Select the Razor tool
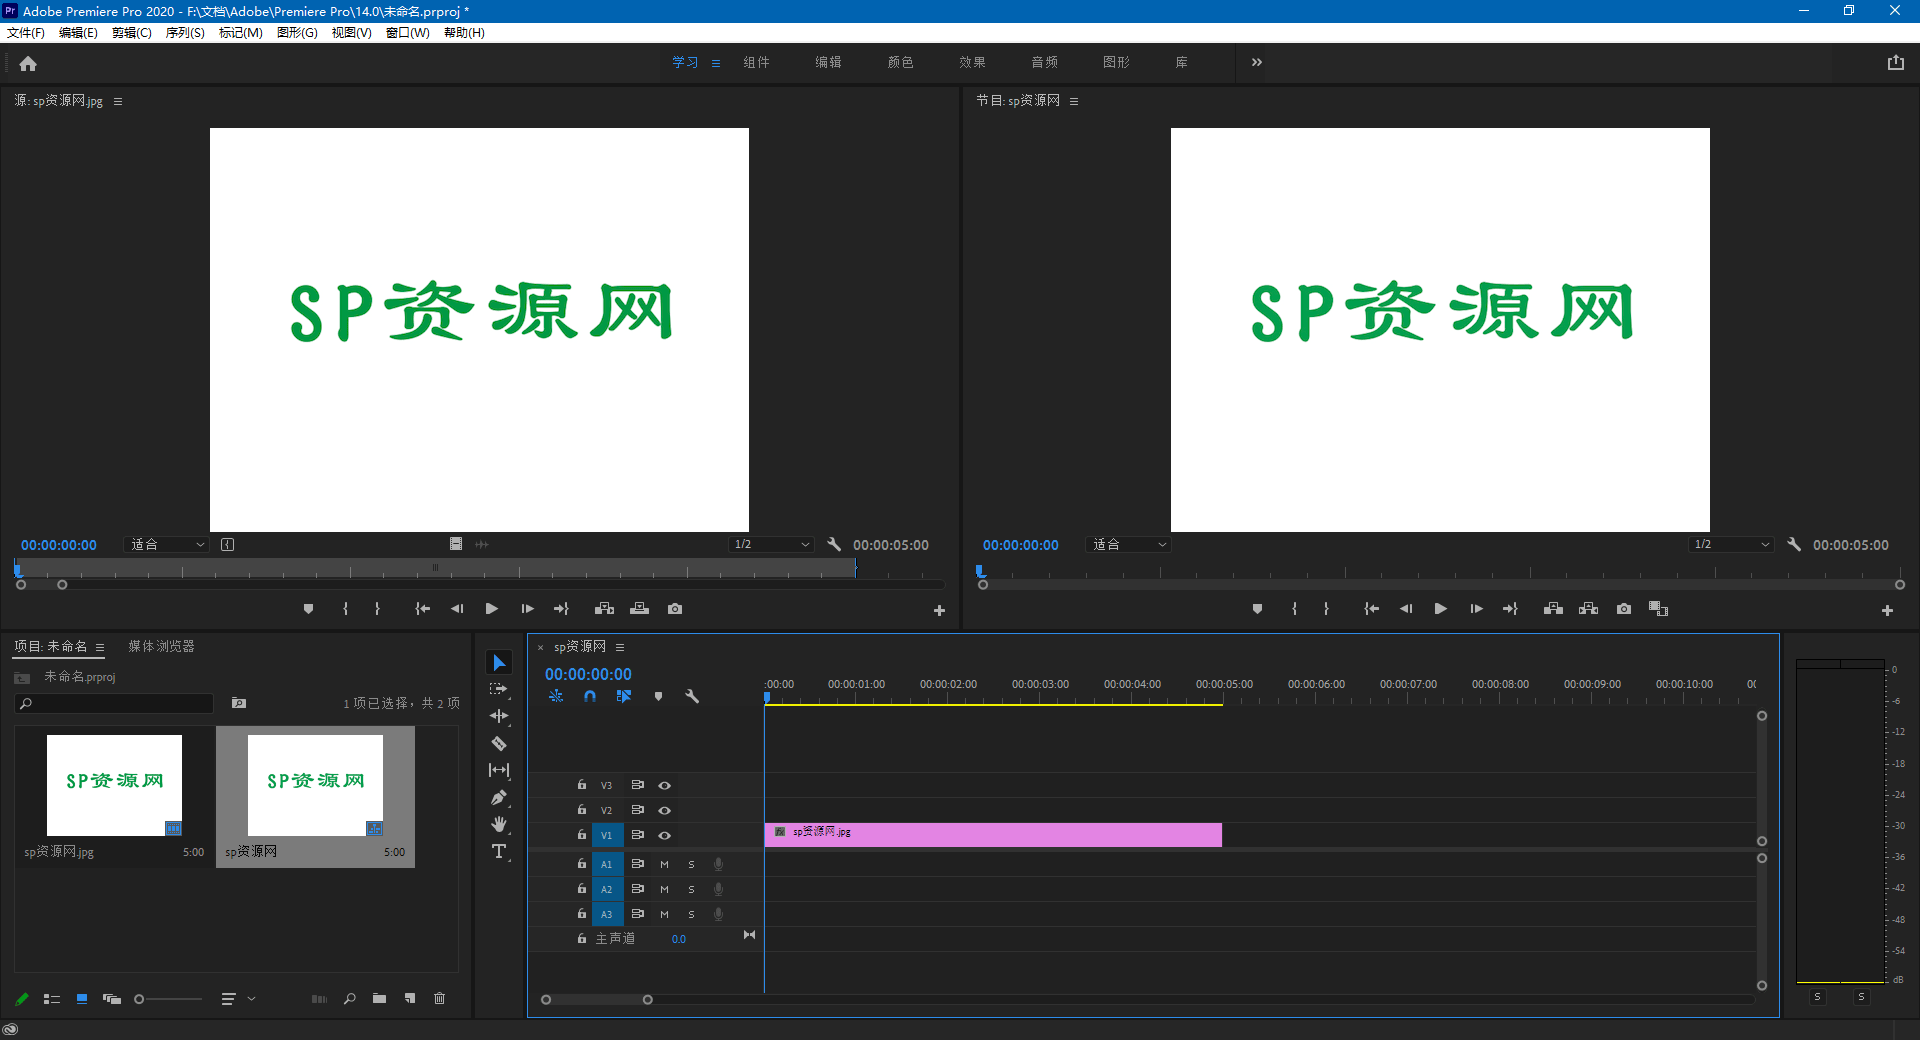The image size is (1920, 1040). click(499, 743)
